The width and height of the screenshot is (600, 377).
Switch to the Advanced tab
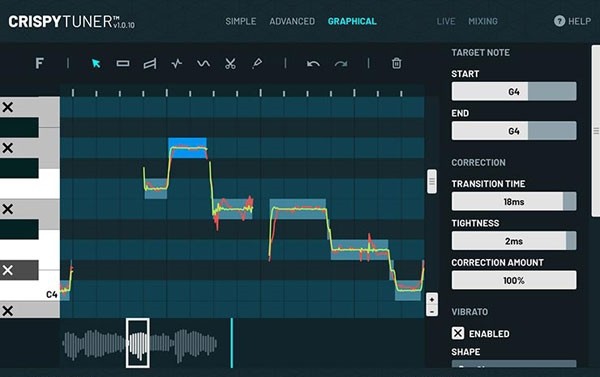(292, 21)
